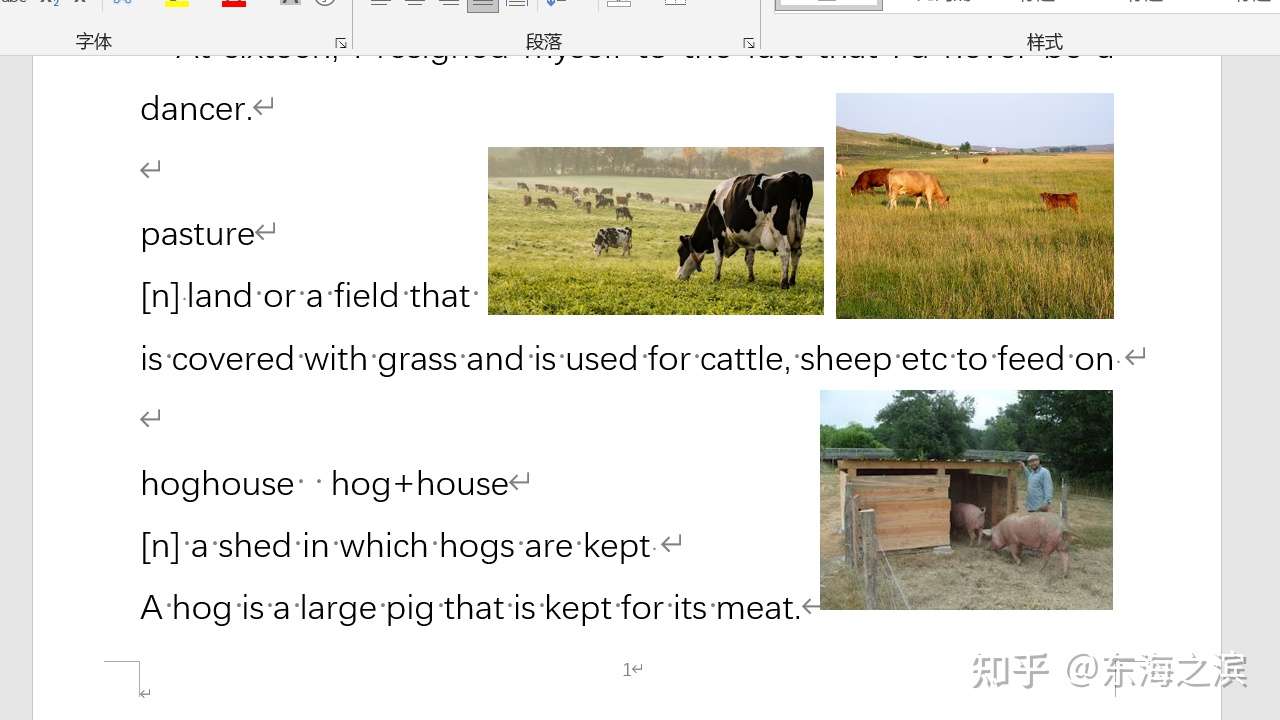This screenshot has height=720, width=1280.
Task: Select the grazing cows pasture image
Action: tap(655, 230)
